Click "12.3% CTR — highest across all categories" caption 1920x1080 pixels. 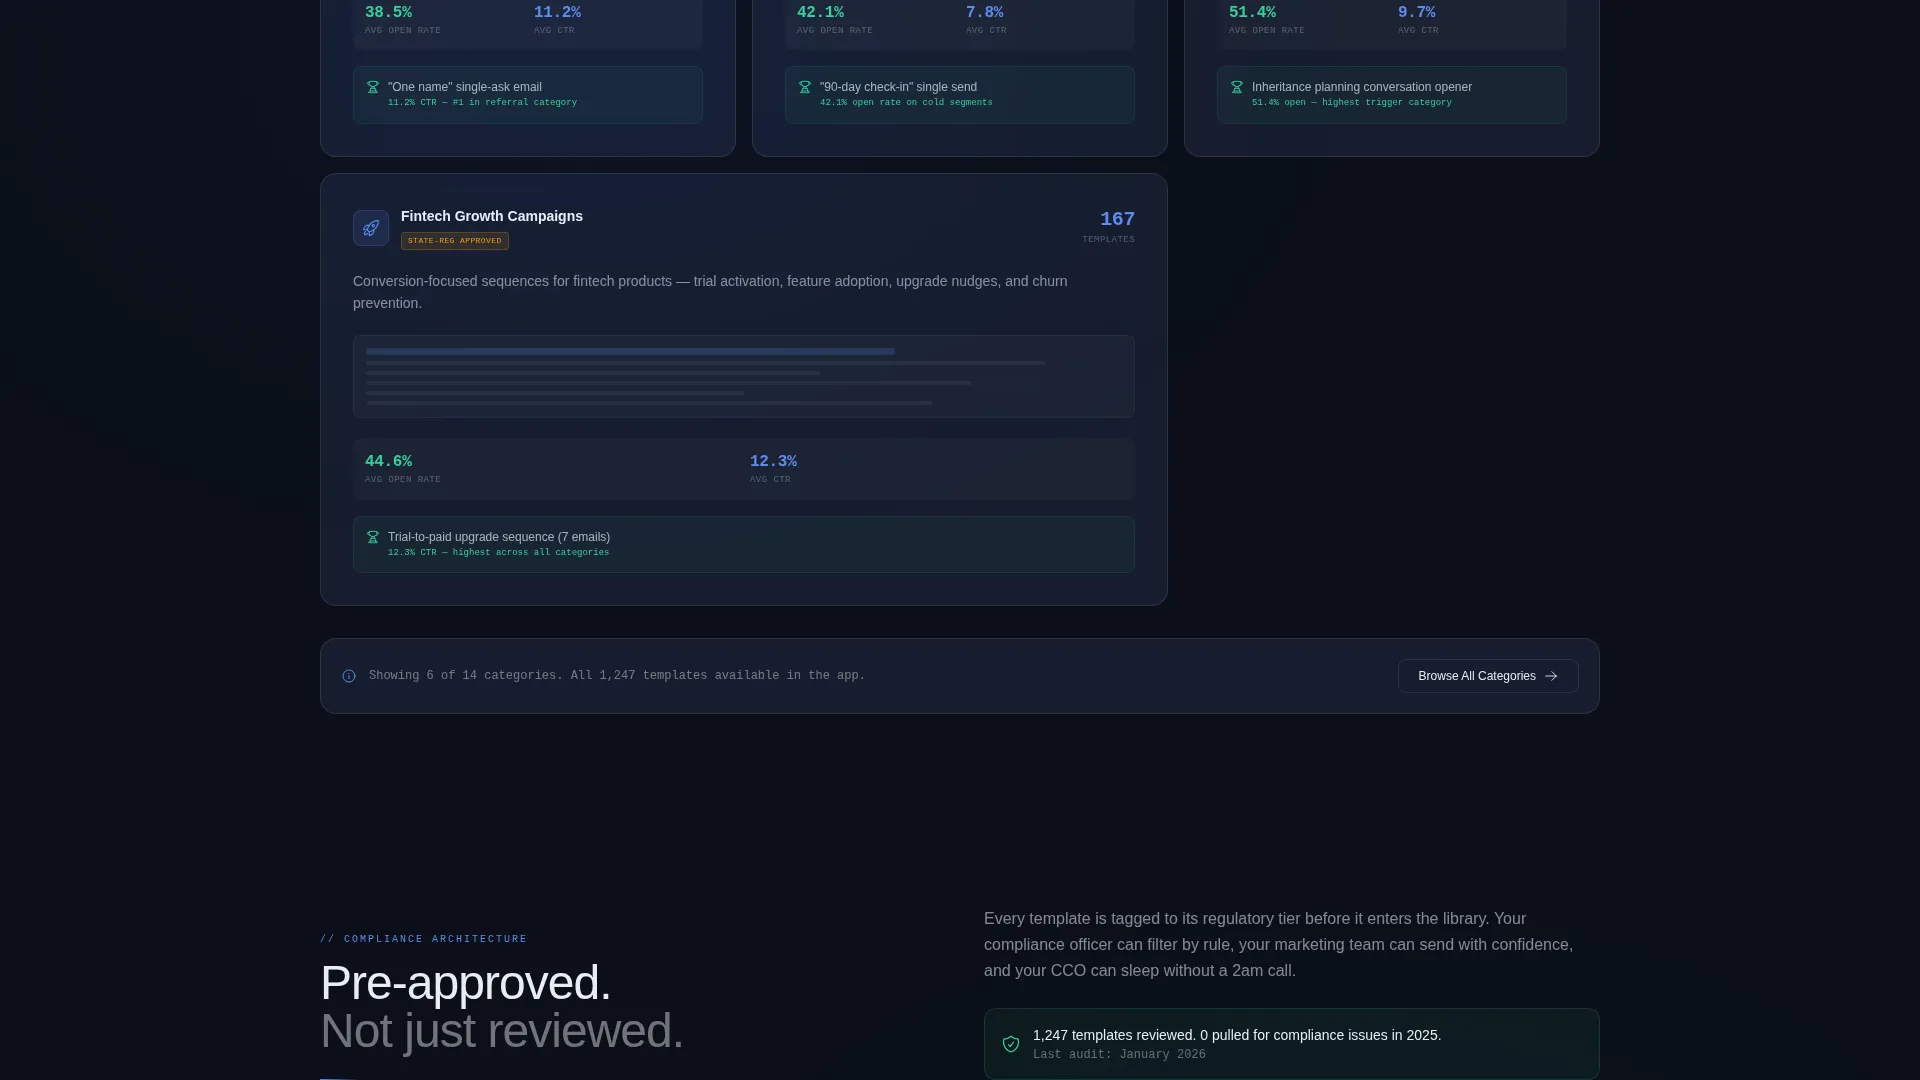coord(498,552)
